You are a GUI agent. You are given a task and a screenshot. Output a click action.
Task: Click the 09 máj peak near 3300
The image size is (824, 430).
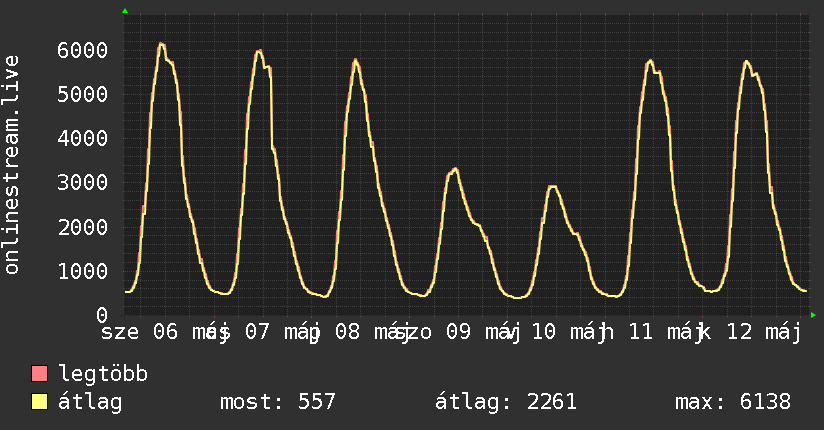455,169
